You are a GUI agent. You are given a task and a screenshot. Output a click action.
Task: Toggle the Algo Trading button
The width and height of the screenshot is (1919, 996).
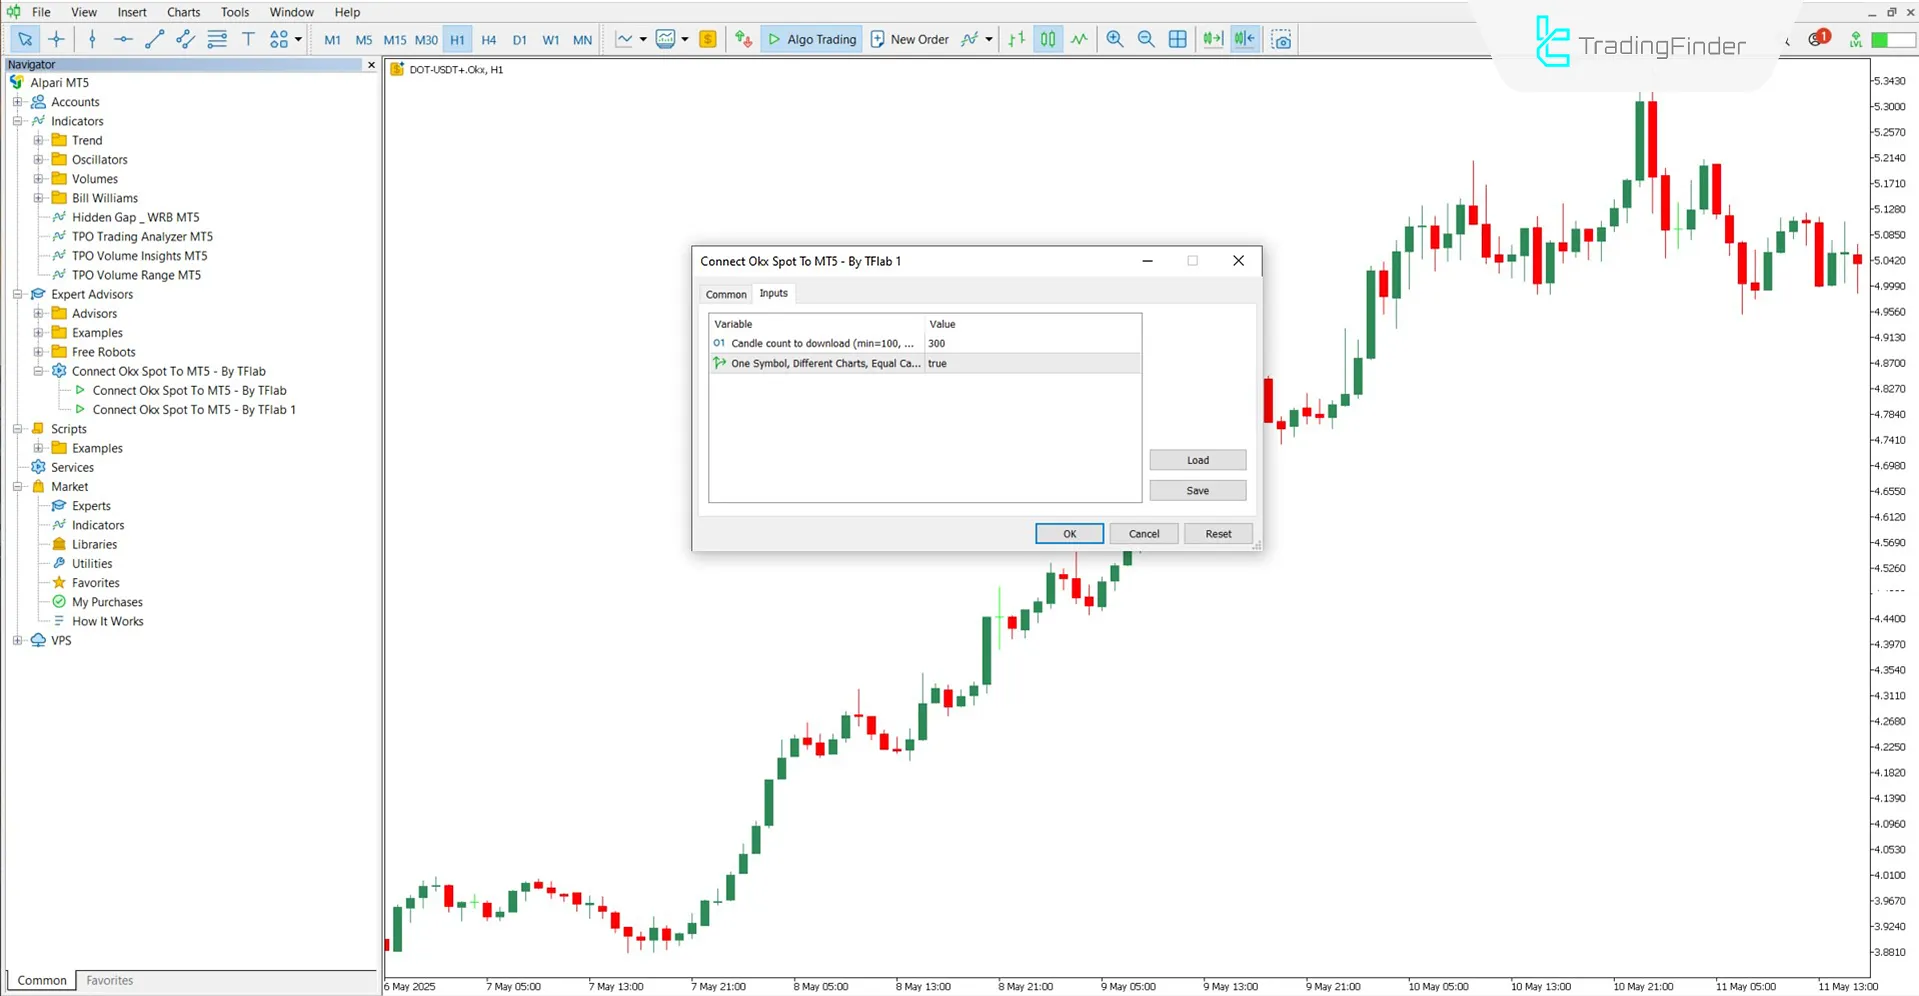coord(811,39)
